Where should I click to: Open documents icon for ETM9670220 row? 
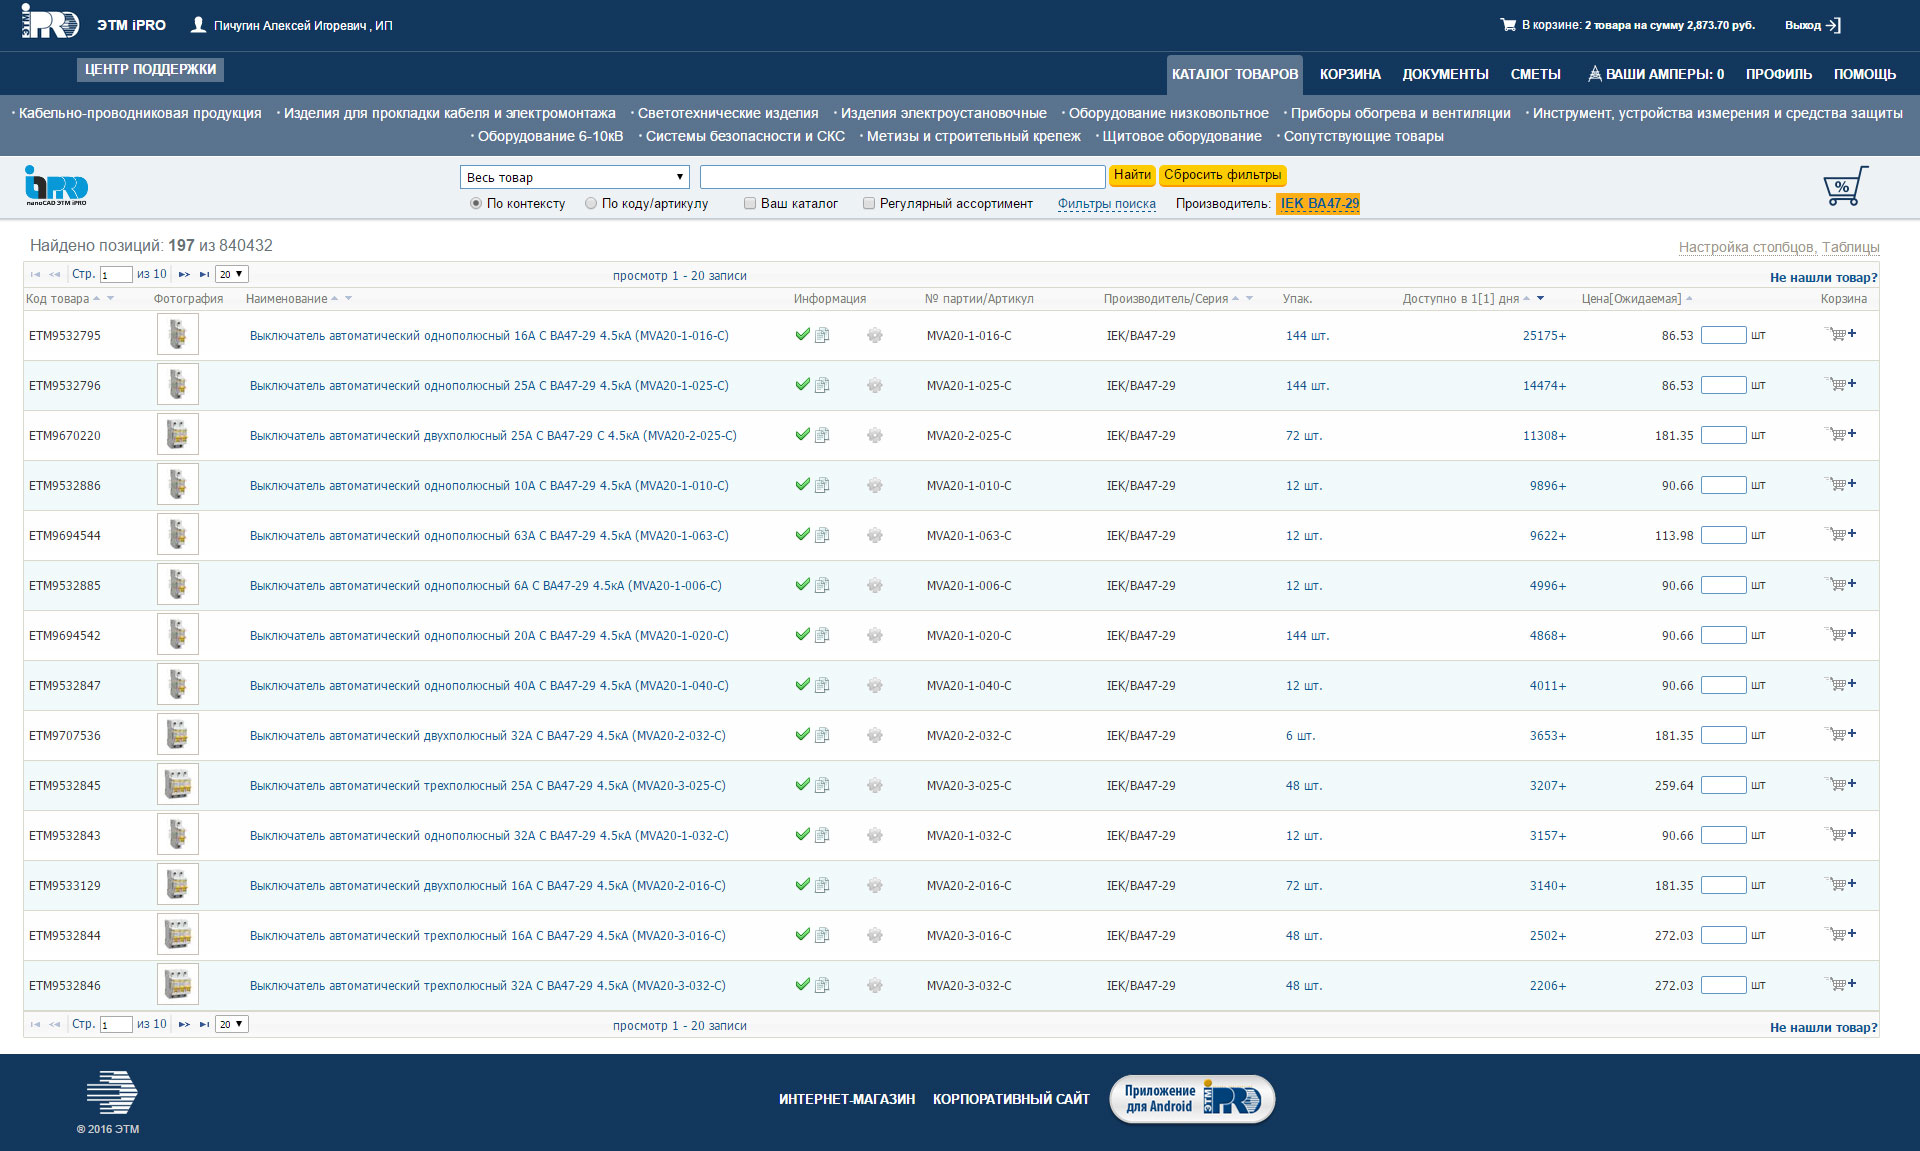tap(822, 435)
